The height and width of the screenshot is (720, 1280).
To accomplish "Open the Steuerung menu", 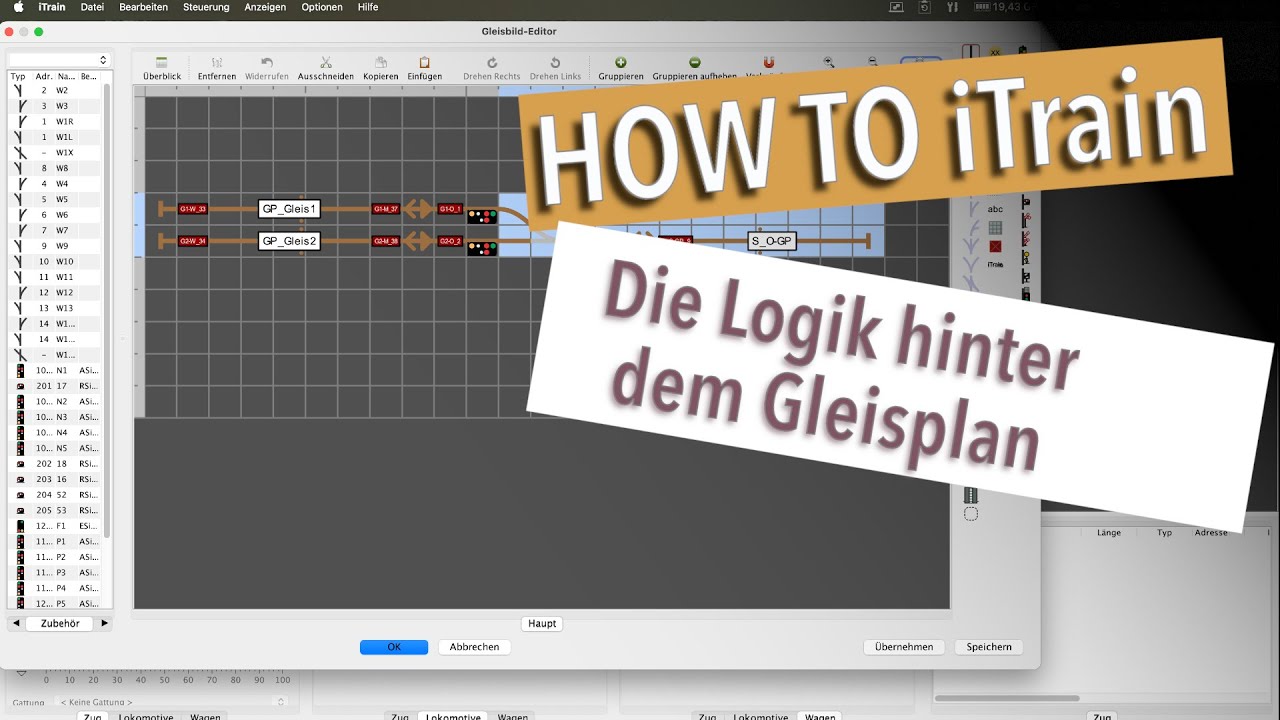I will (x=206, y=7).
